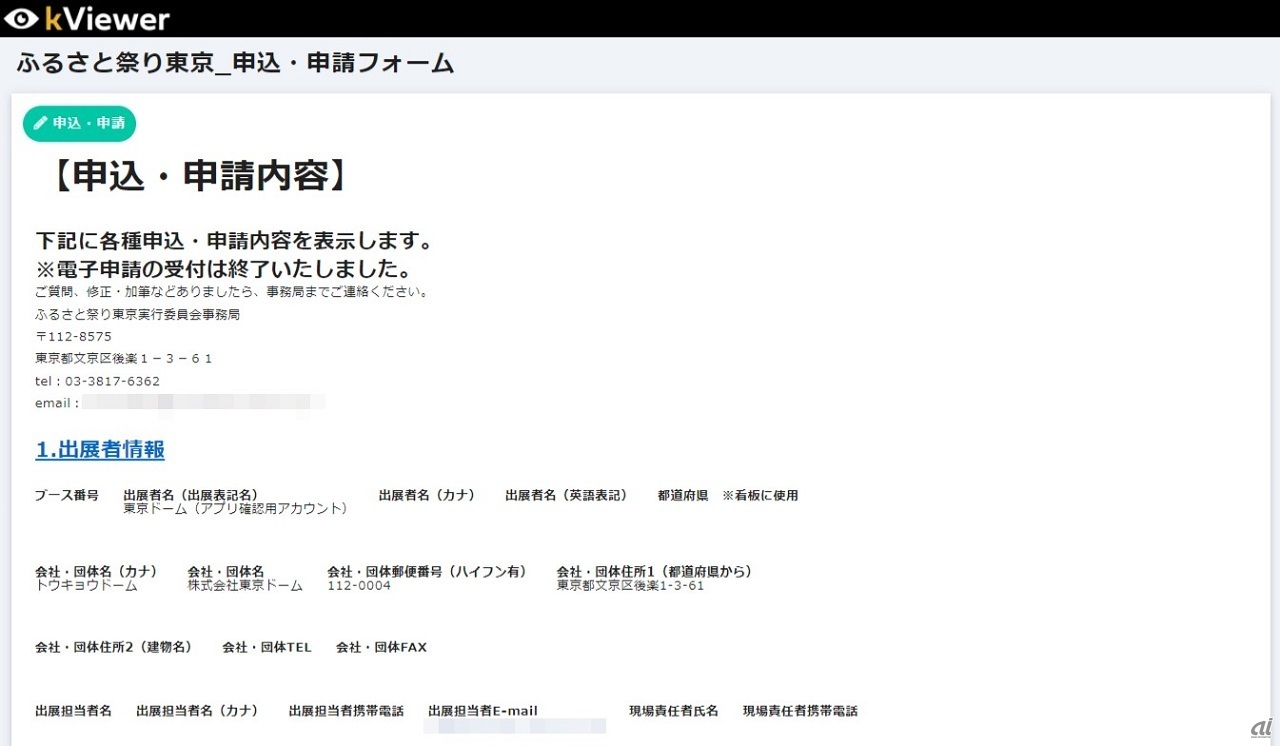
Task: Select the 東京ドーム（アプリ確認用アカウント） value
Action: (235, 509)
